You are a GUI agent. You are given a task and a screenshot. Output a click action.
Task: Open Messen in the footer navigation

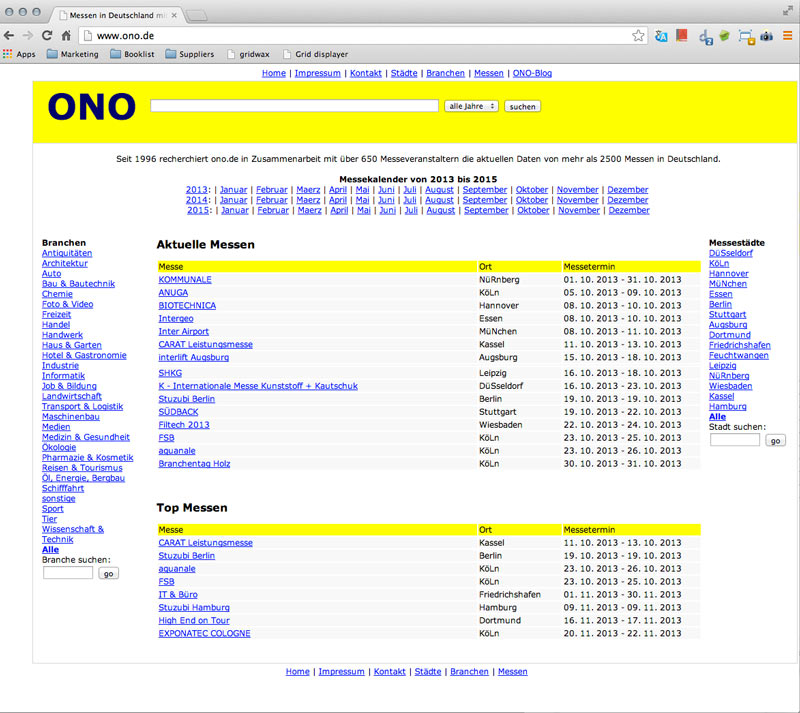tap(512, 672)
